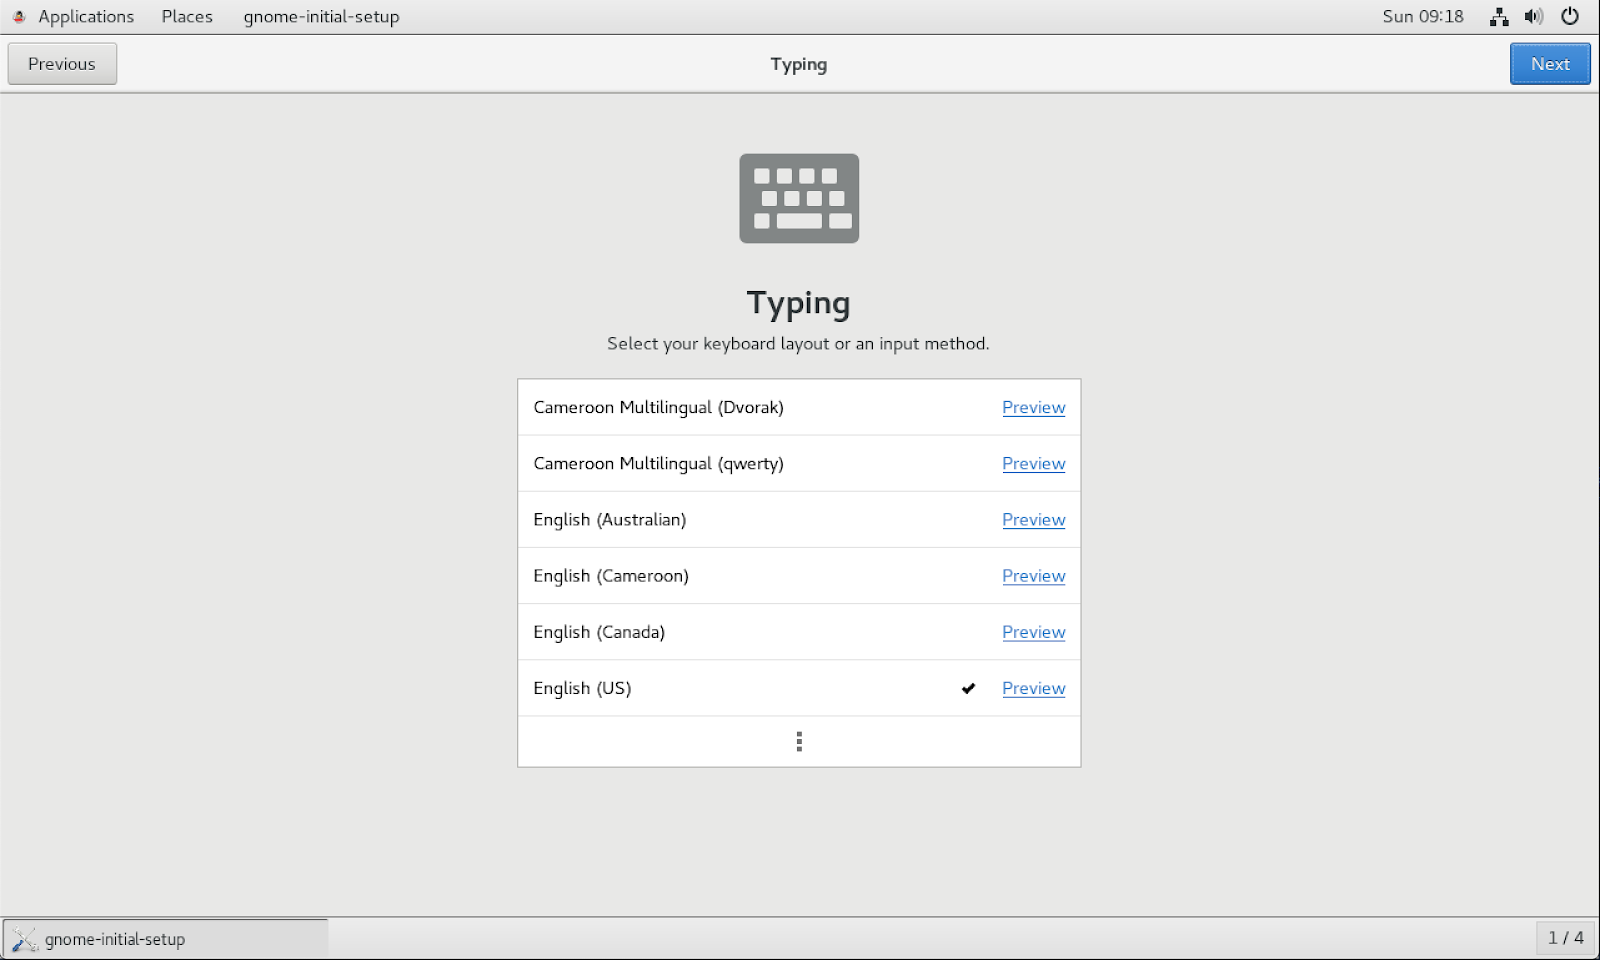
Task: Go to the Next setup page
Action: click(x=1550, y=64)
